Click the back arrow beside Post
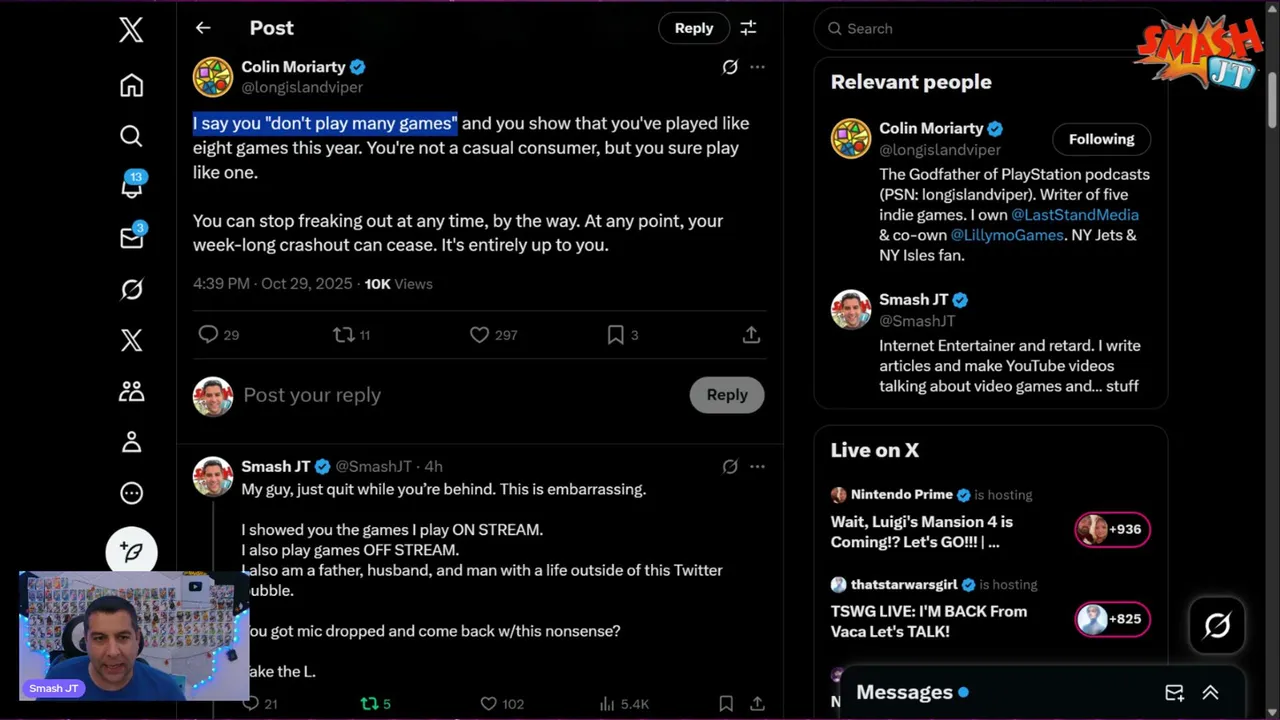 (203, 28)
